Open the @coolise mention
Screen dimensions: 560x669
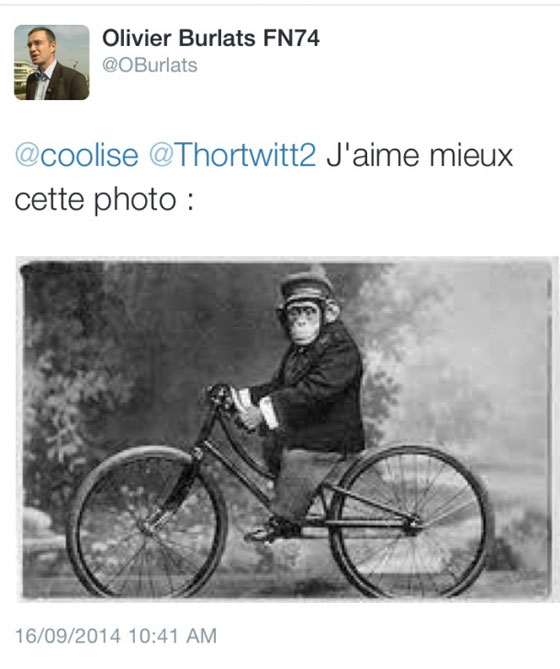(x=77, y=154)
